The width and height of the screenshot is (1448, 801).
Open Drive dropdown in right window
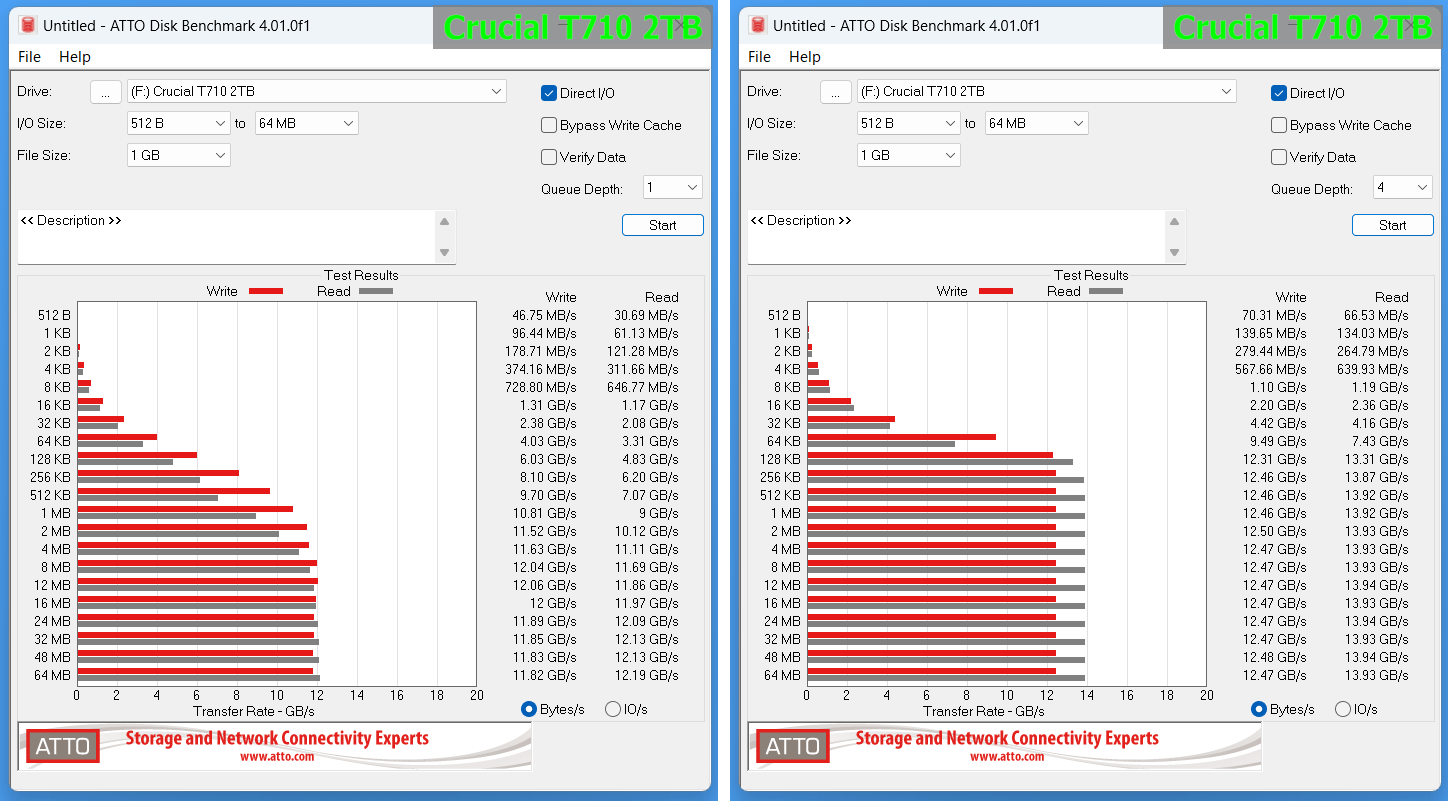coord(1047,91)
